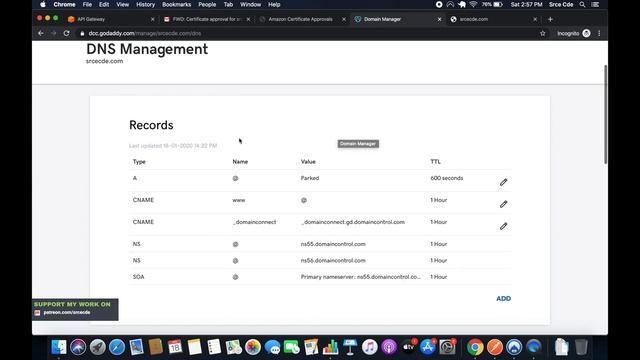Bookmark this page with the star icon
Viewport: 640px width, 360px height.
coord(542,33)
